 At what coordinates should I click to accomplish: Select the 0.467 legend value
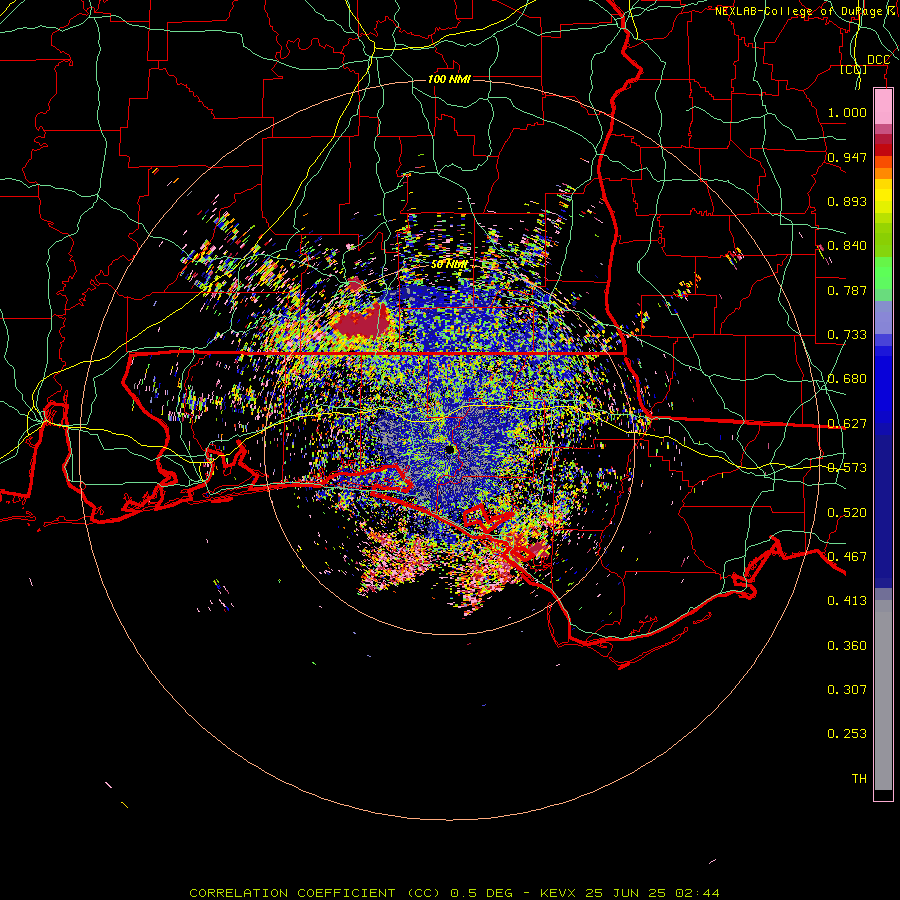(847, 557)
